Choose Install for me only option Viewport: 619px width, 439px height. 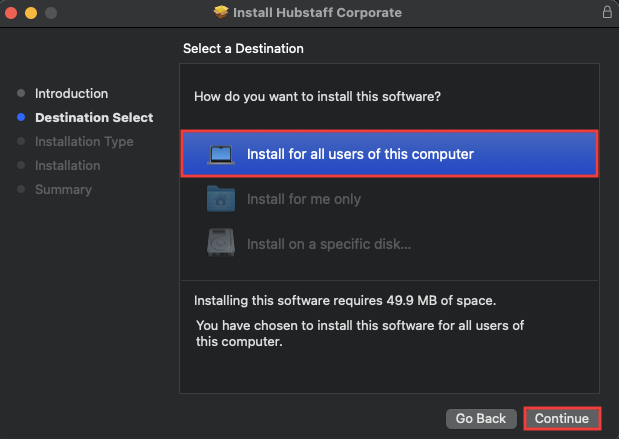click(x=304, y=199)
